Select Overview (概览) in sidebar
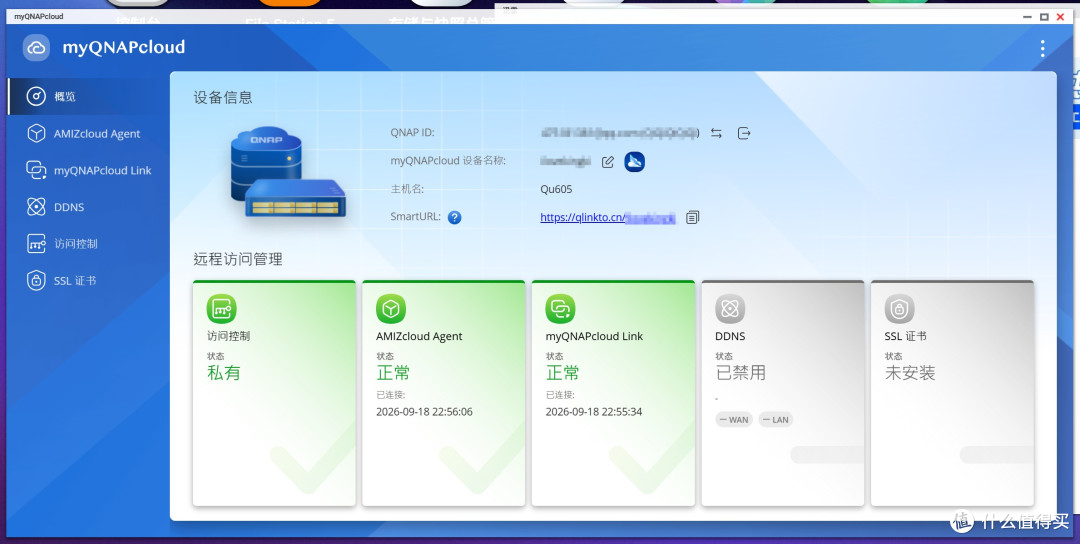Viewport: 1080px width, 544px height. (89, 96)
